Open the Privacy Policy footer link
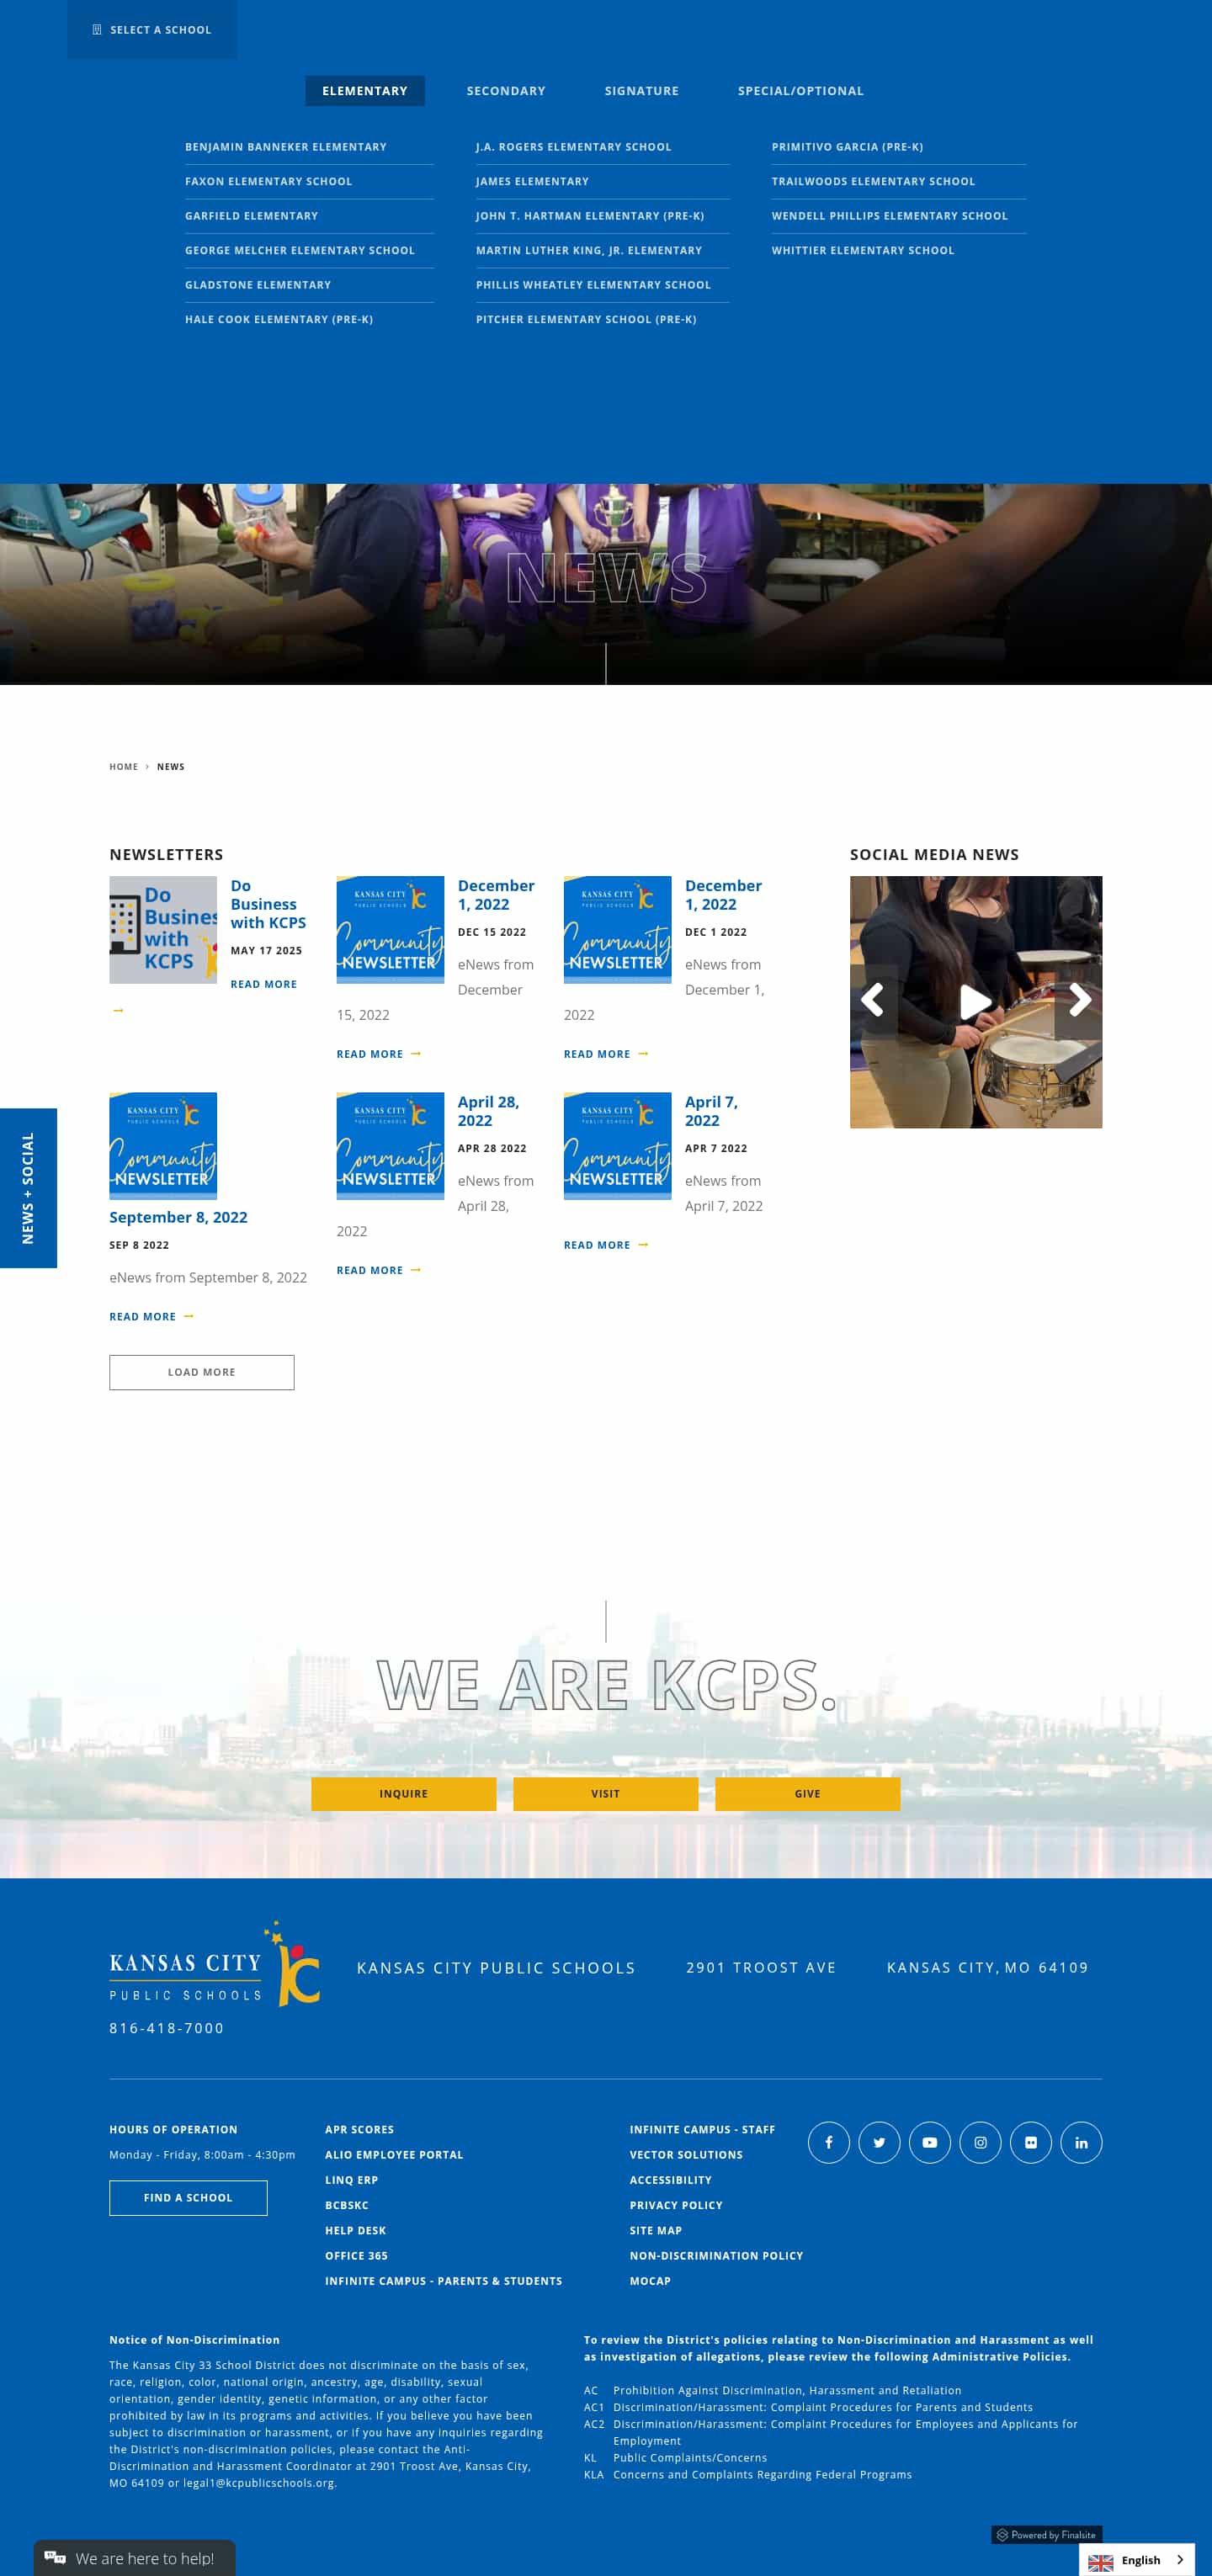This screenshot has width=1212, height=2576. click(x=676, y=2206)
